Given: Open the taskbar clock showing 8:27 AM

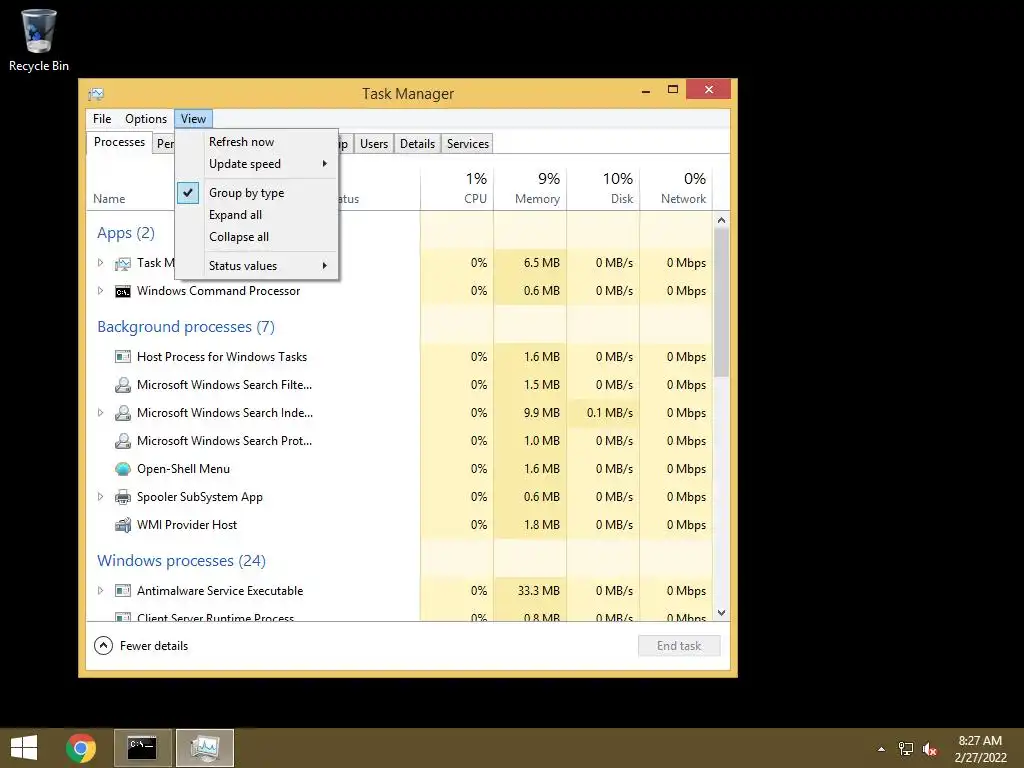Looking at the screenshot, I should point(980,749).
